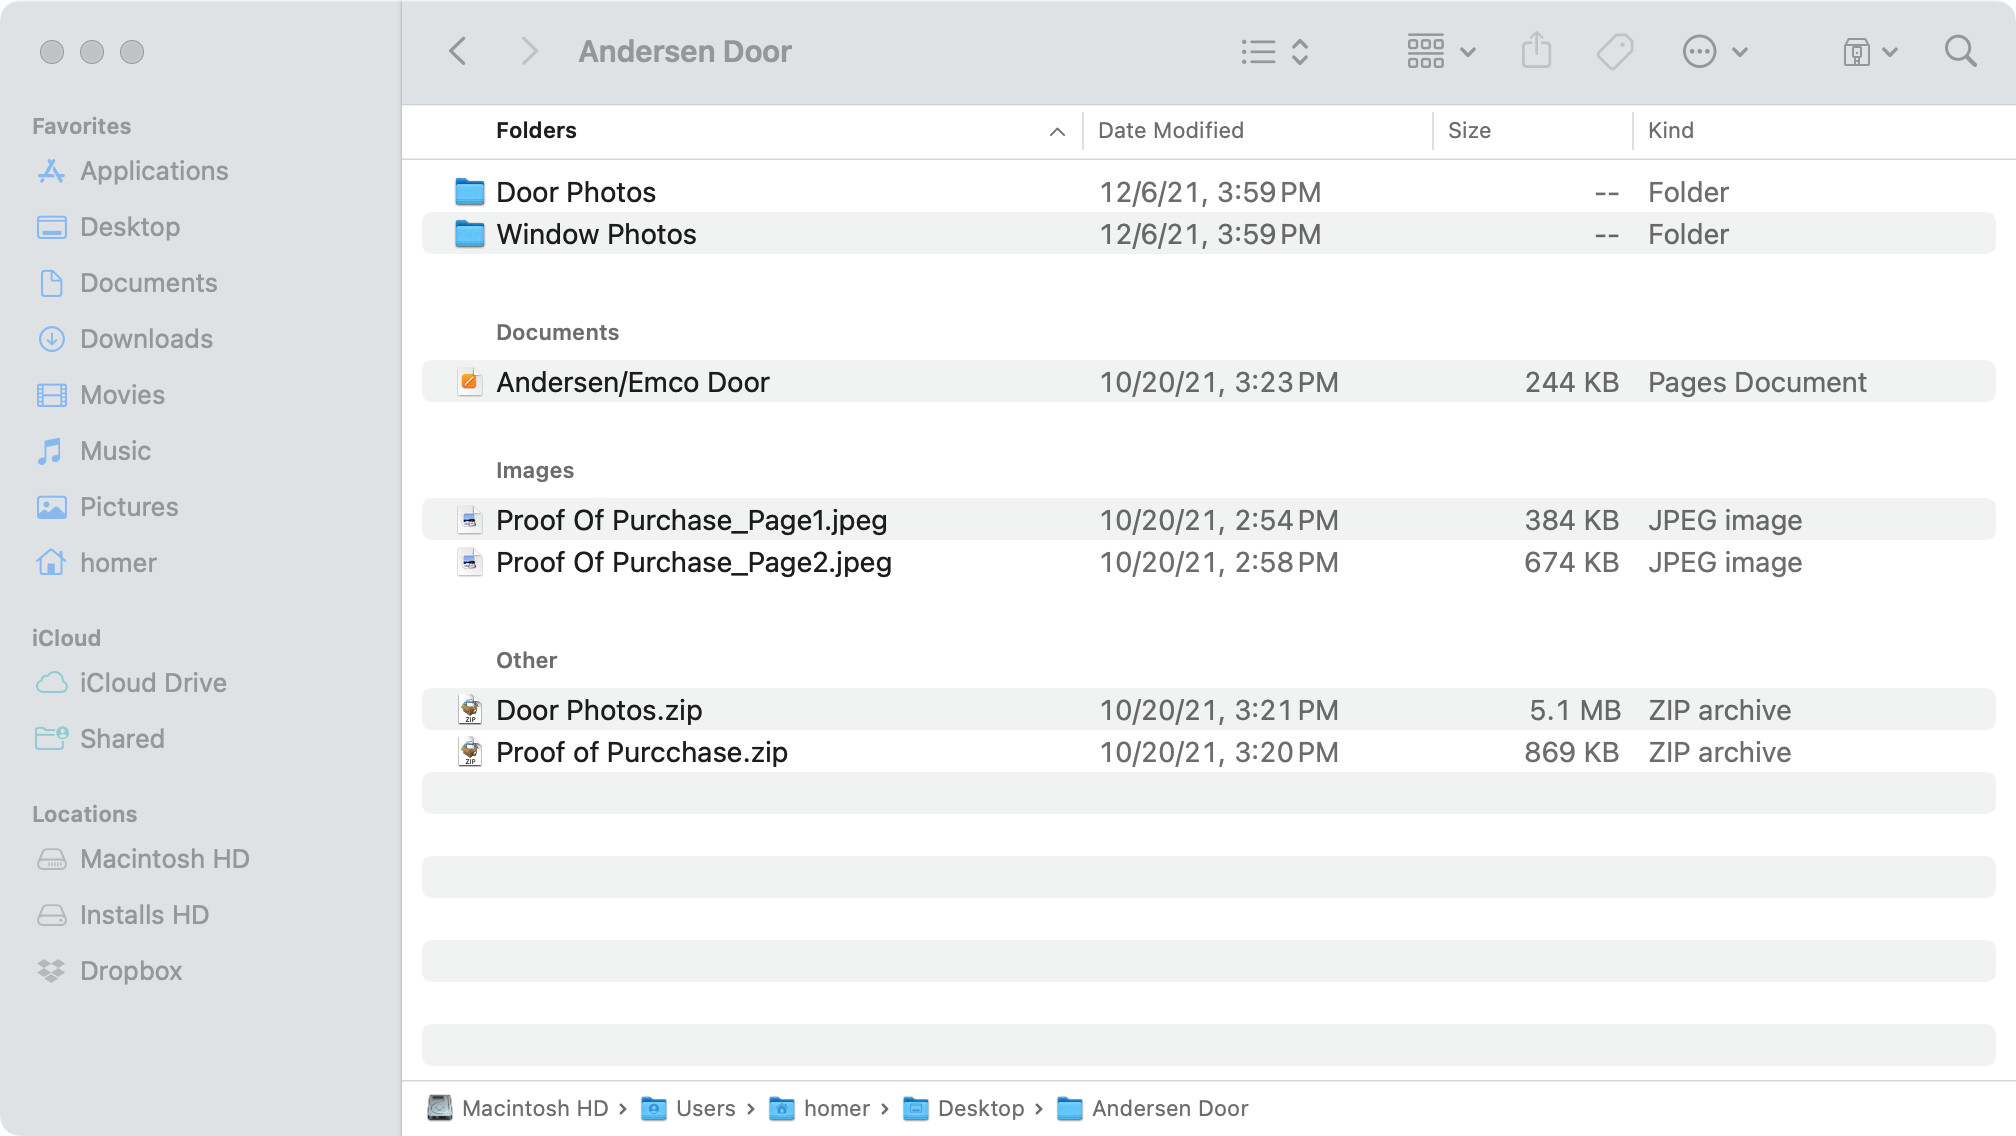Sort by the Date Modified column
Screen dimensions: 2016x1136
[1170, 130]
